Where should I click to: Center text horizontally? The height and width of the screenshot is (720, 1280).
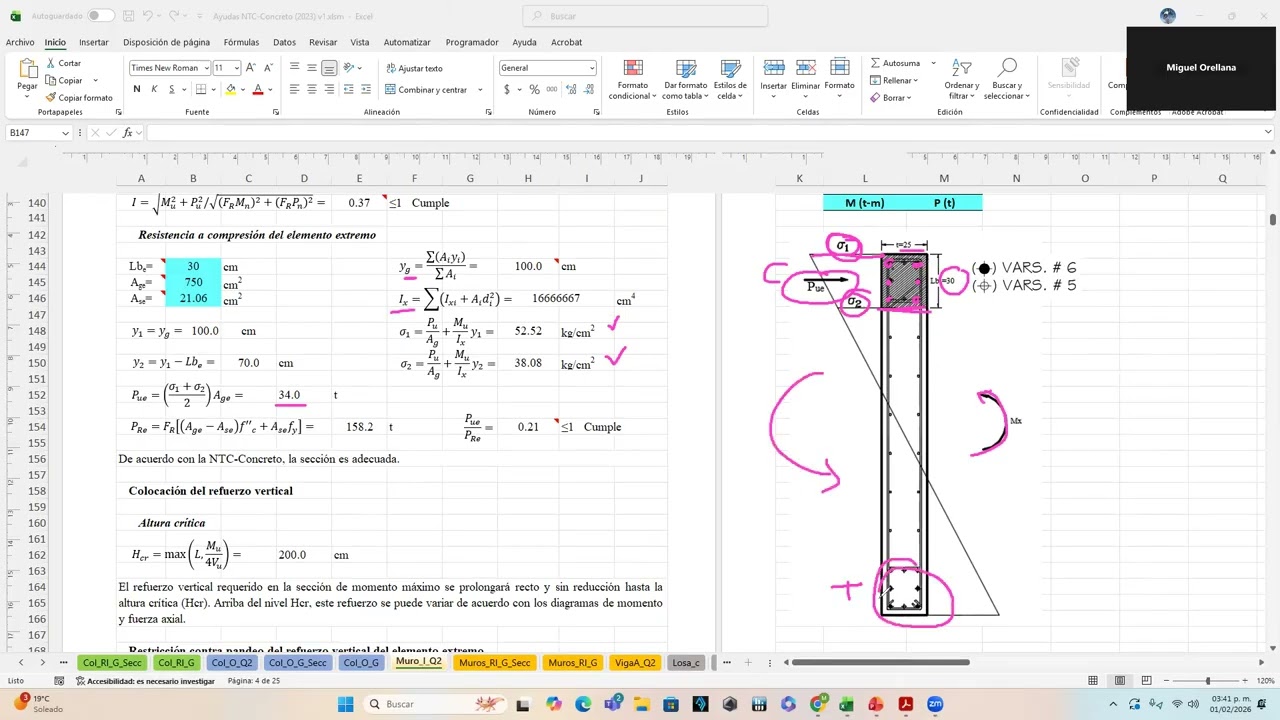pos(311,89)
